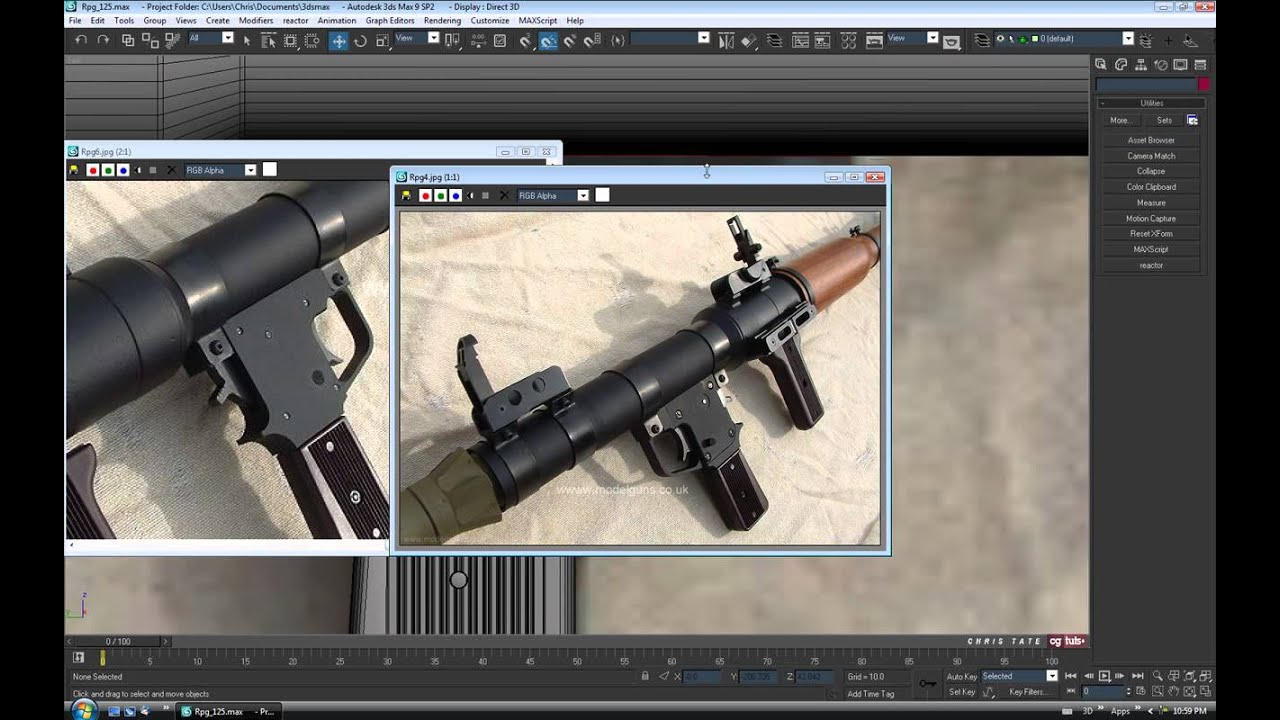Open the selection filter All dropdown

pyautogui.click(x=227, y=38)
